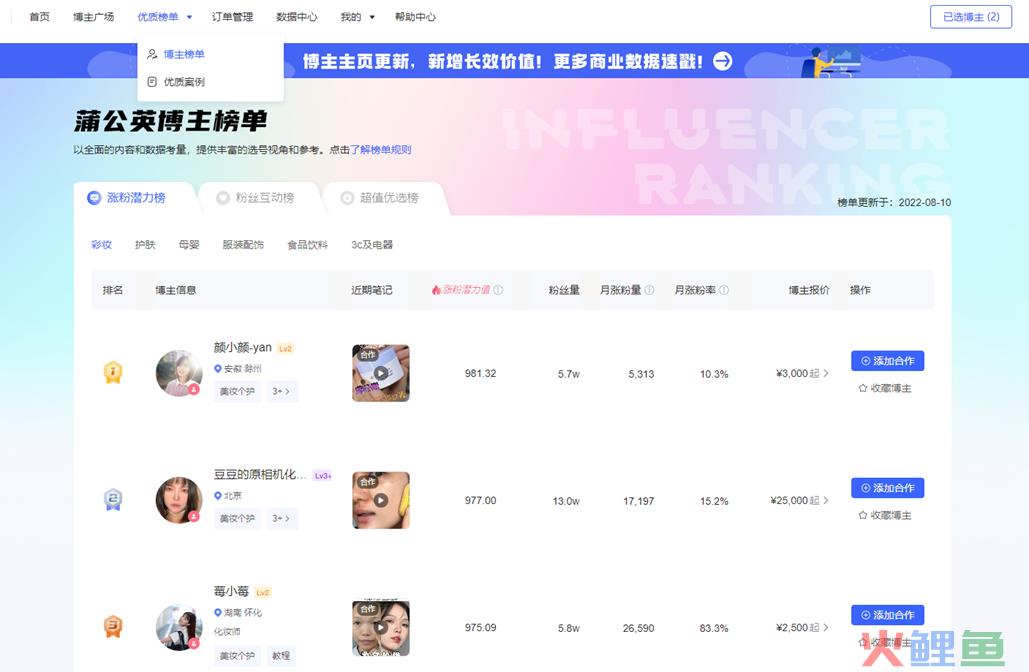Click the 涨粉潜力榜 tab's blue icon
The width and height of the screenshot is (1029, 672).
click(94, 198)
